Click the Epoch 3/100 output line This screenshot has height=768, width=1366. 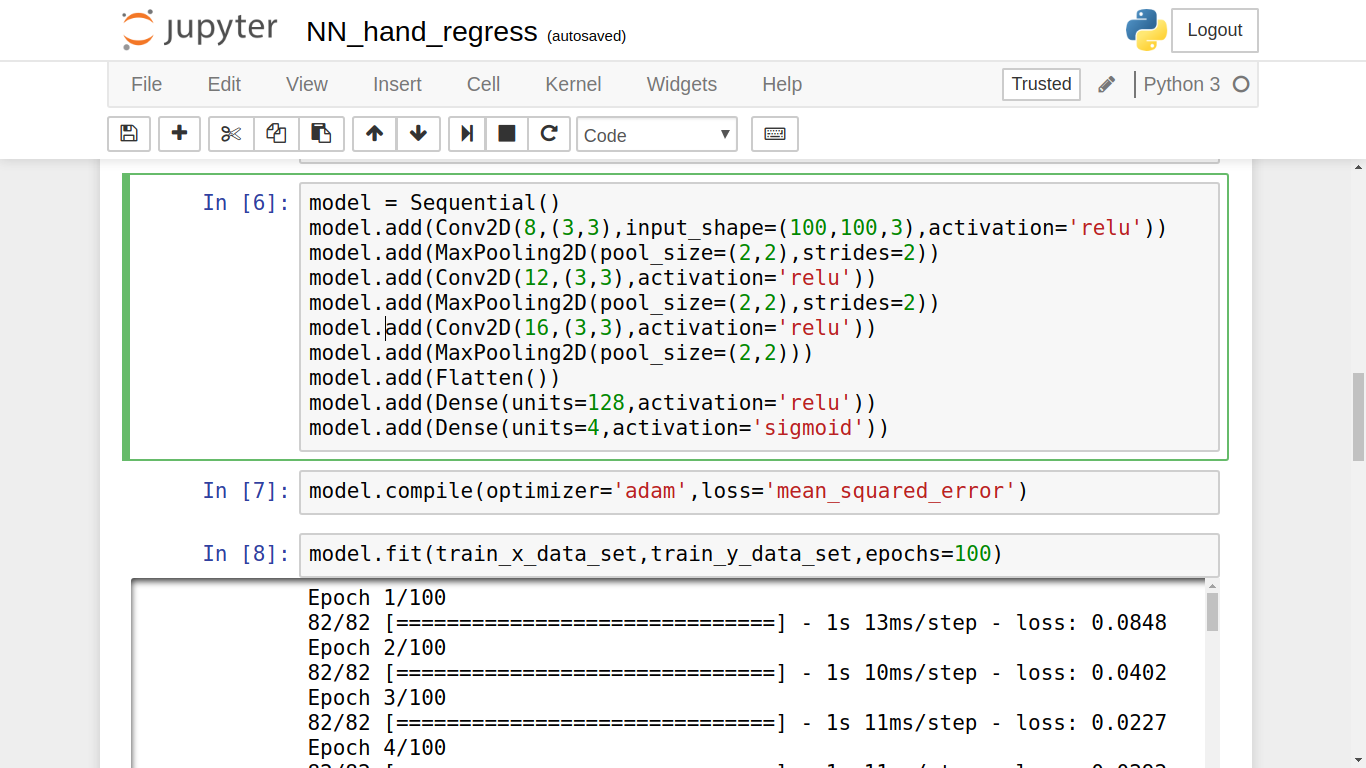click(377, 698)
